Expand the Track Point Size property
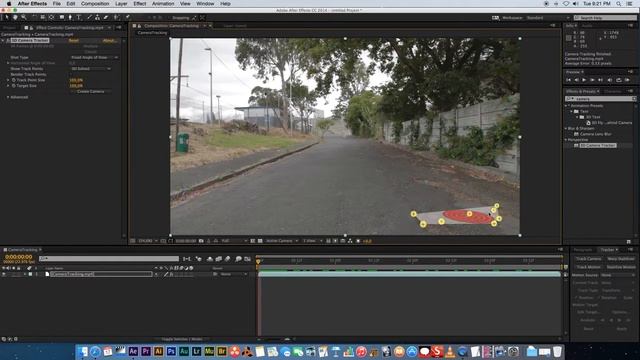Viewport: 640px width, 360px height. point(8,80)
